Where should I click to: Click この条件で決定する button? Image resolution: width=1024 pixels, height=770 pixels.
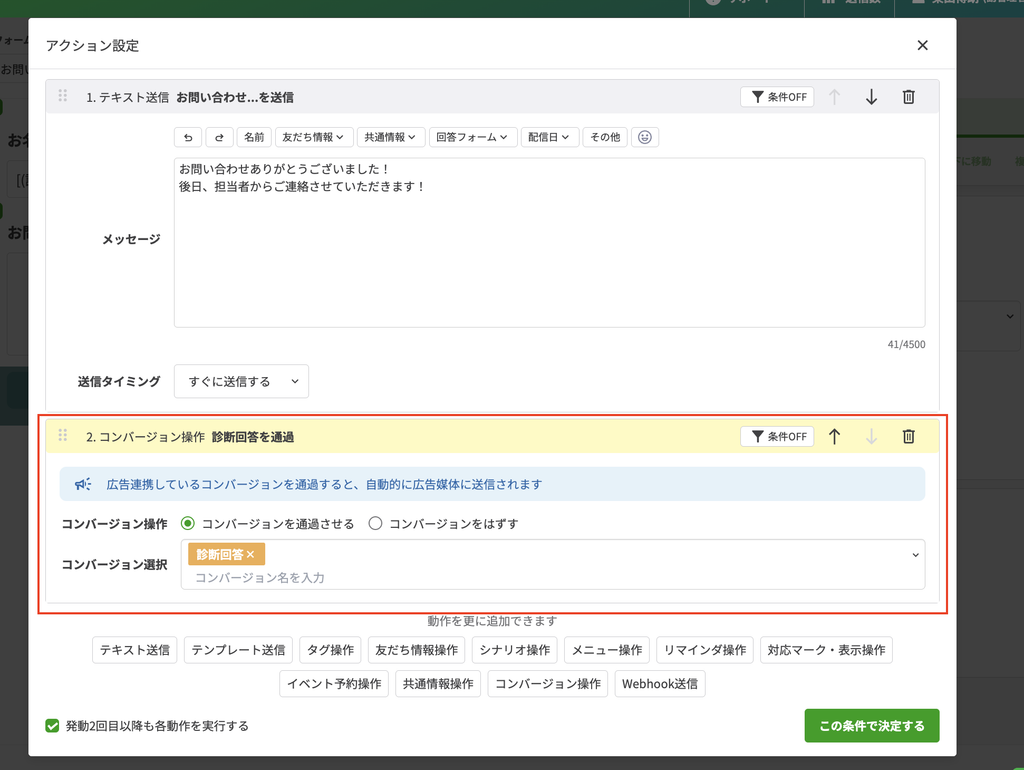pyautogui.click(x=872, y=726)
